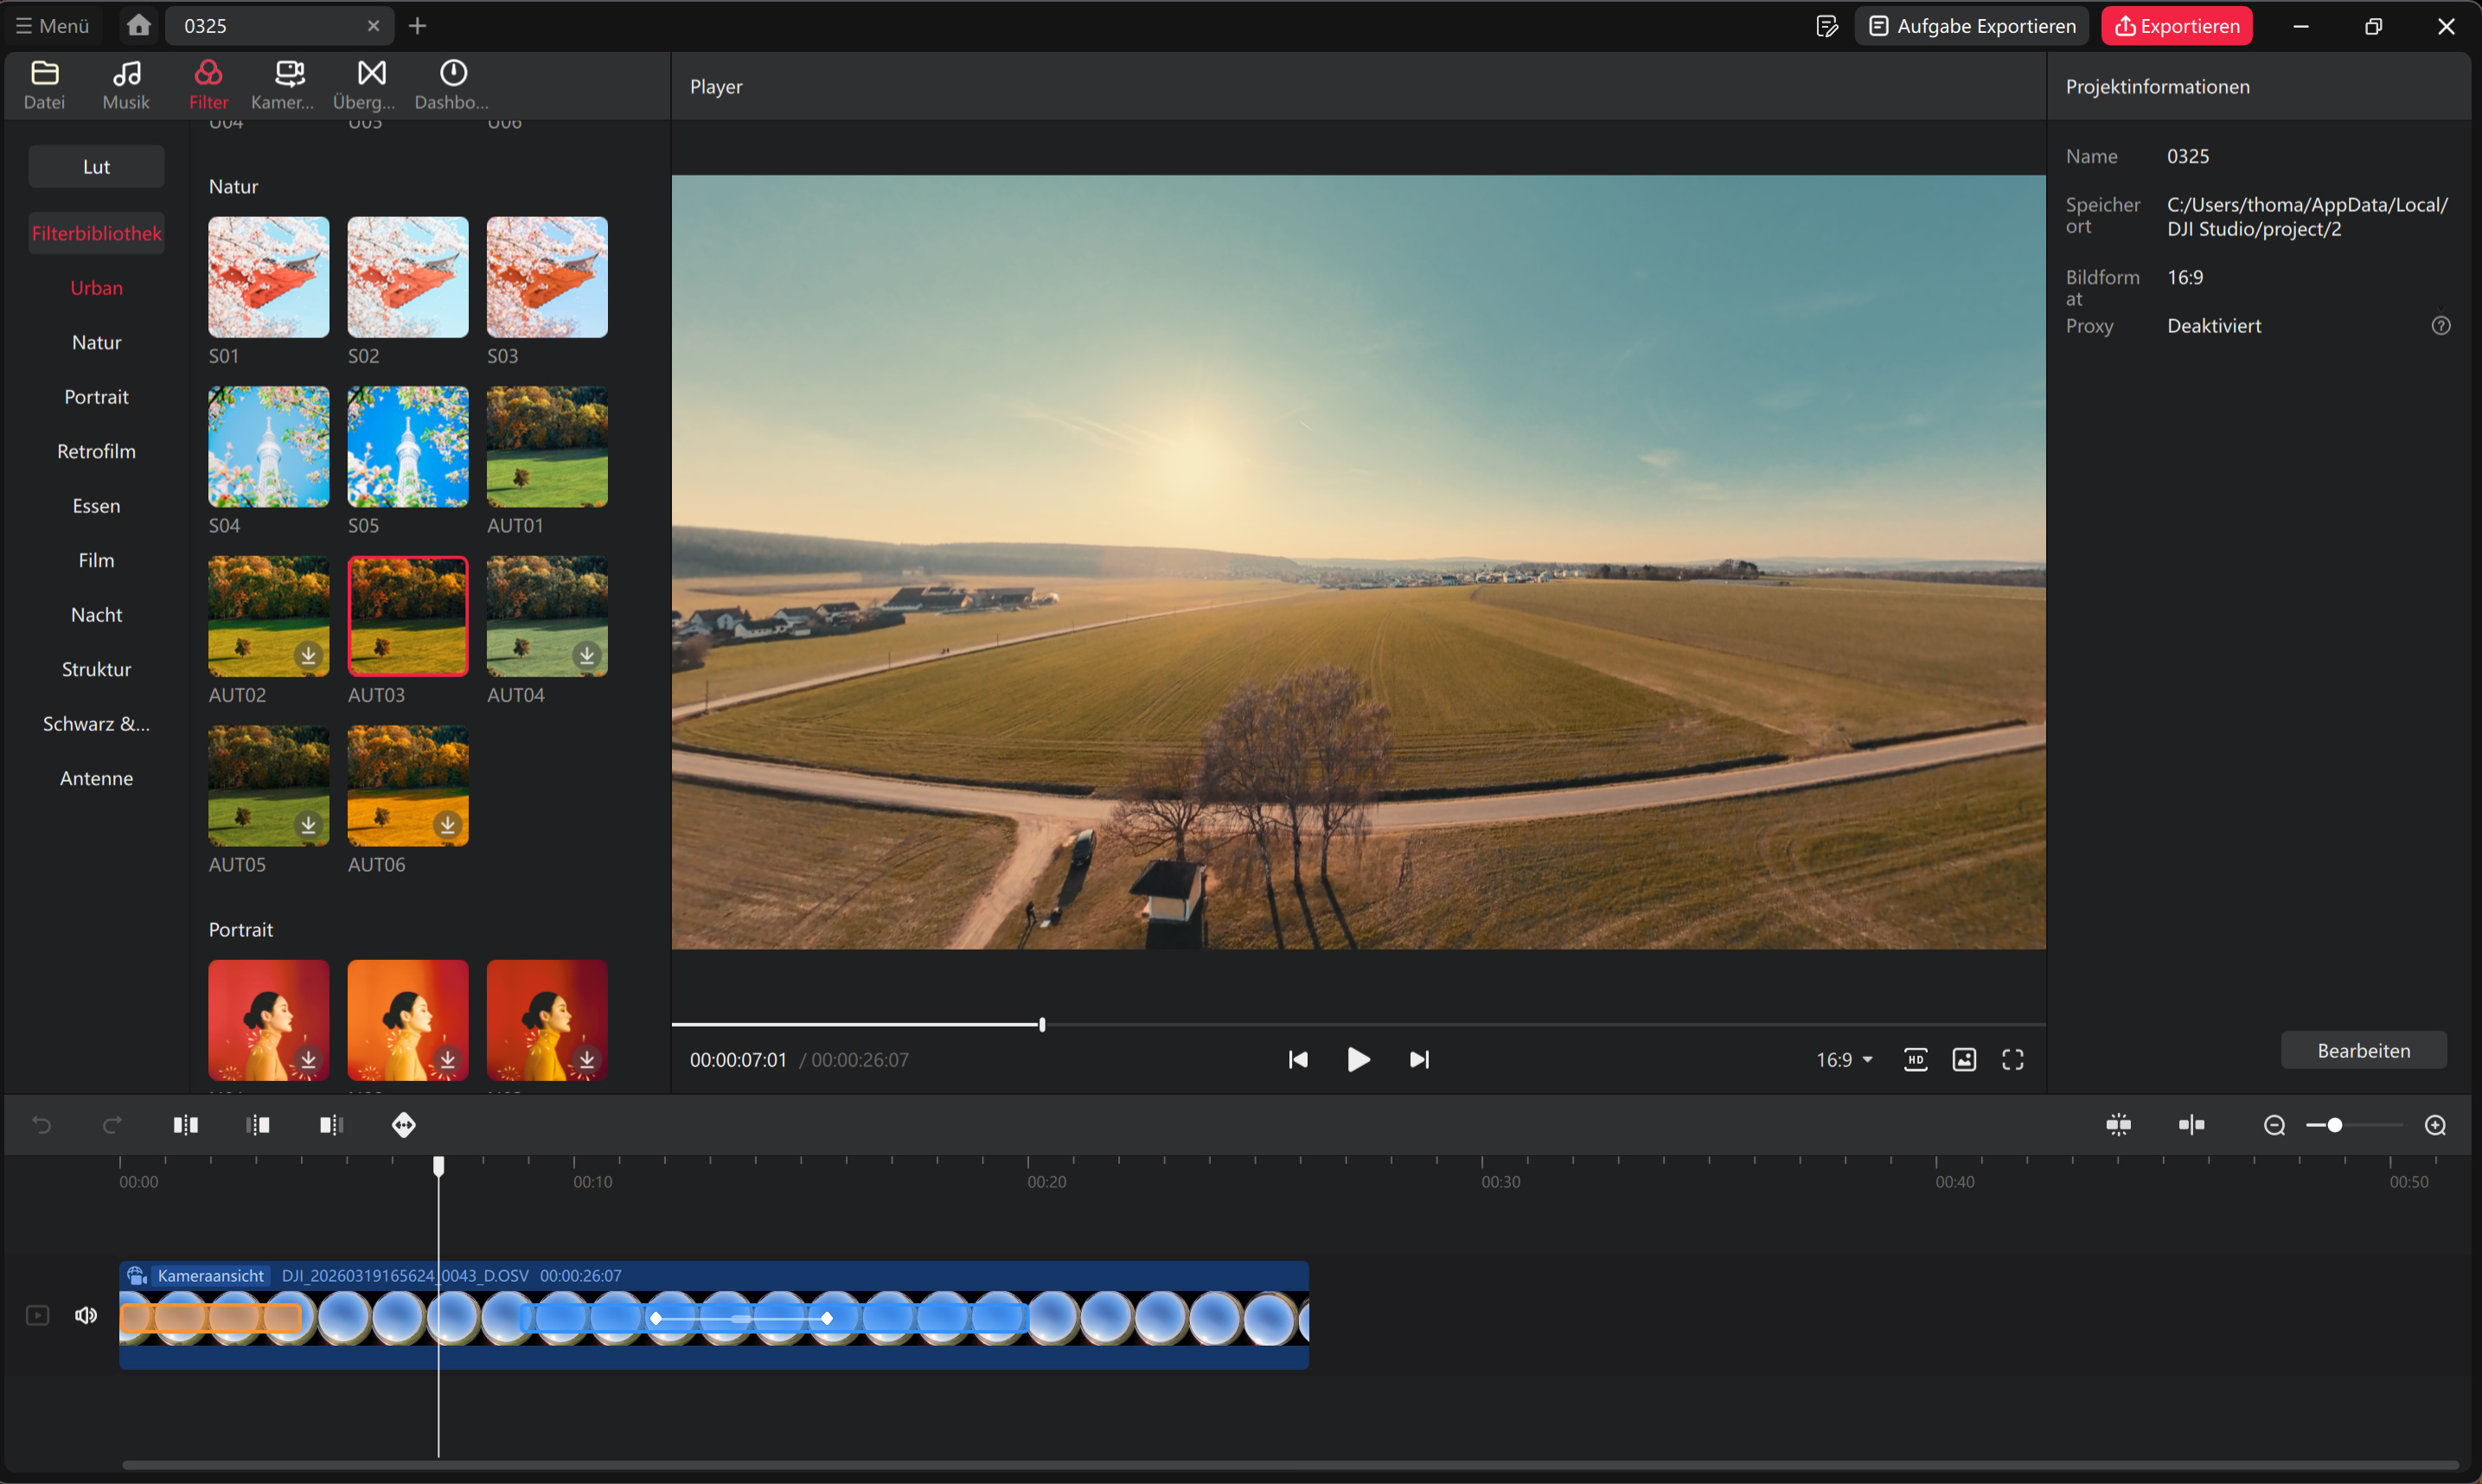Toggle timeline snapping icon

point(2118,1125)
